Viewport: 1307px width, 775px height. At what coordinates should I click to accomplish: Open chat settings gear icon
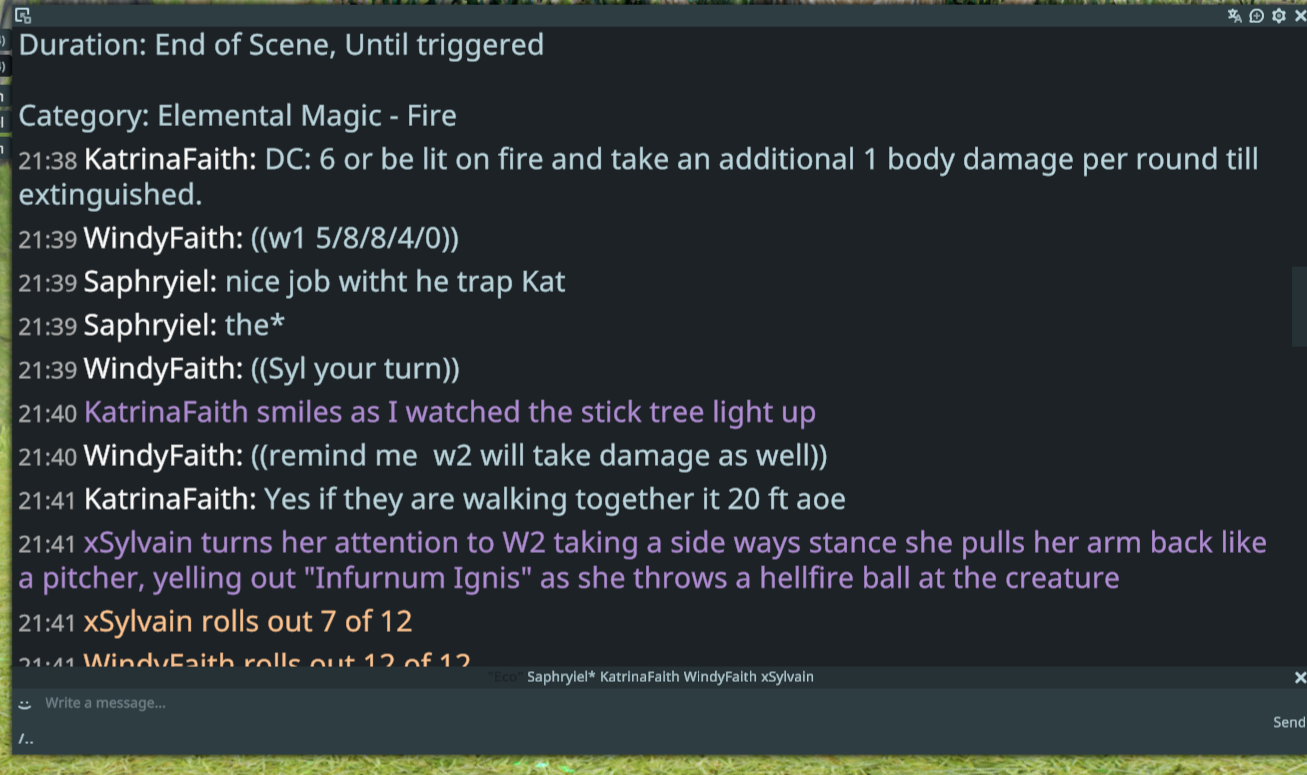[x=1278, y=16]
